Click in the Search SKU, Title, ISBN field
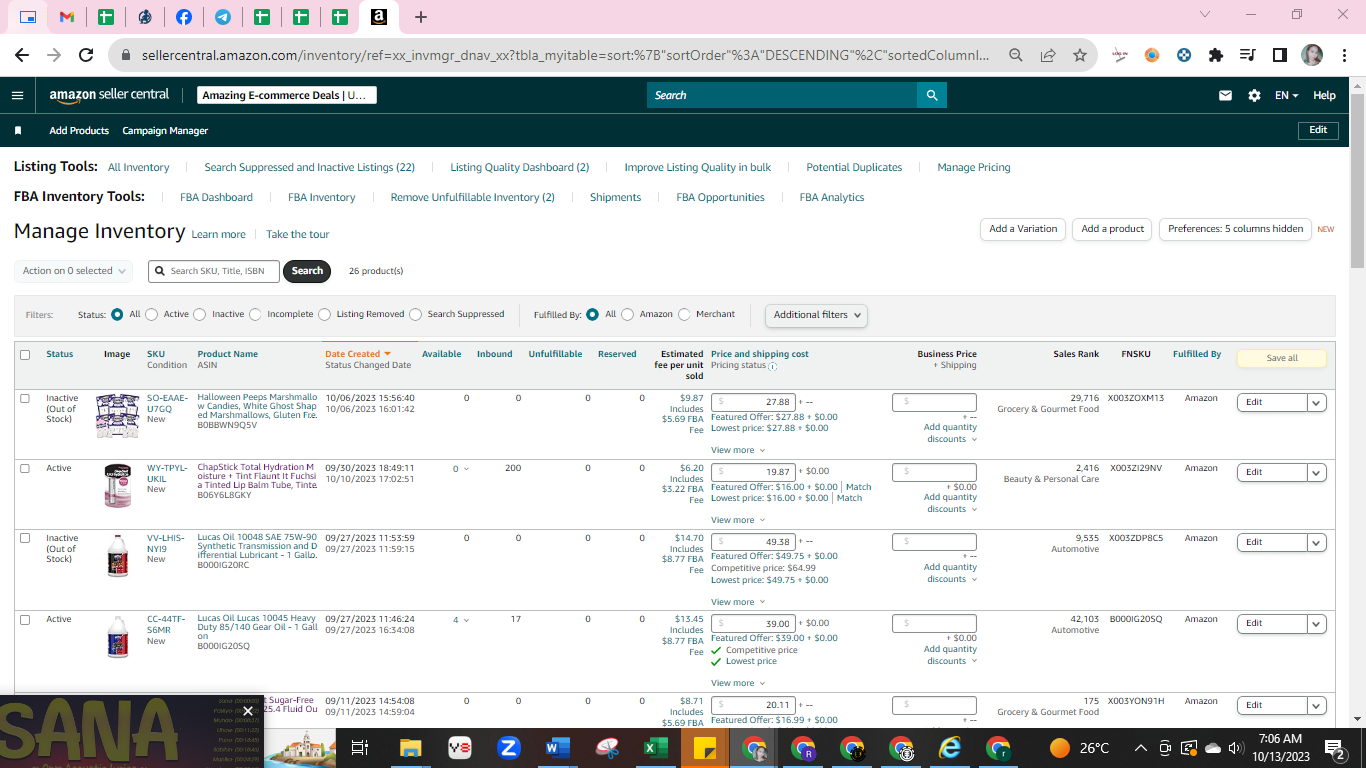Image resolution: width=1366 pixels, height=768 pixels. 213,271
